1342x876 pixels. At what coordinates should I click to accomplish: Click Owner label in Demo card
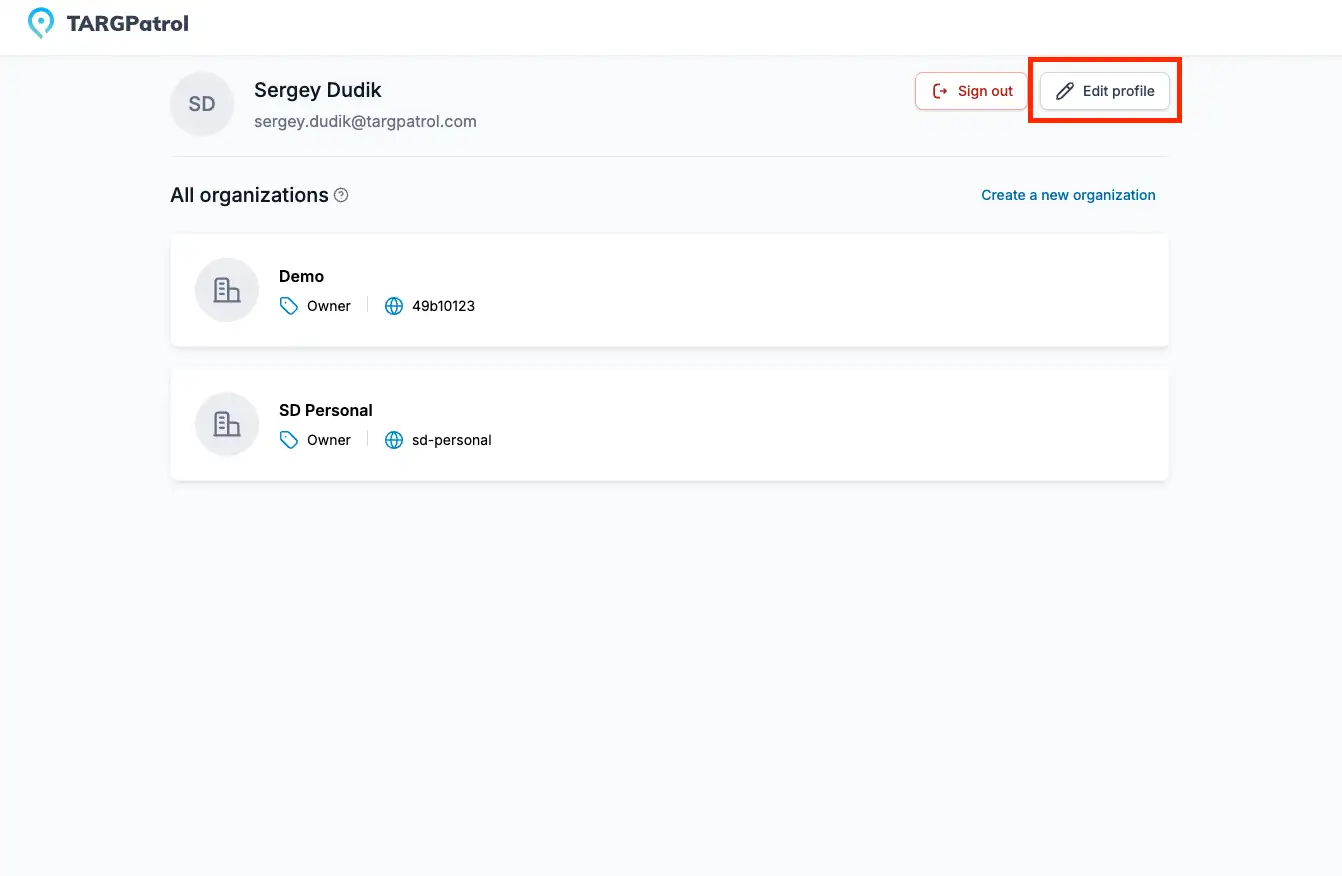329,306
